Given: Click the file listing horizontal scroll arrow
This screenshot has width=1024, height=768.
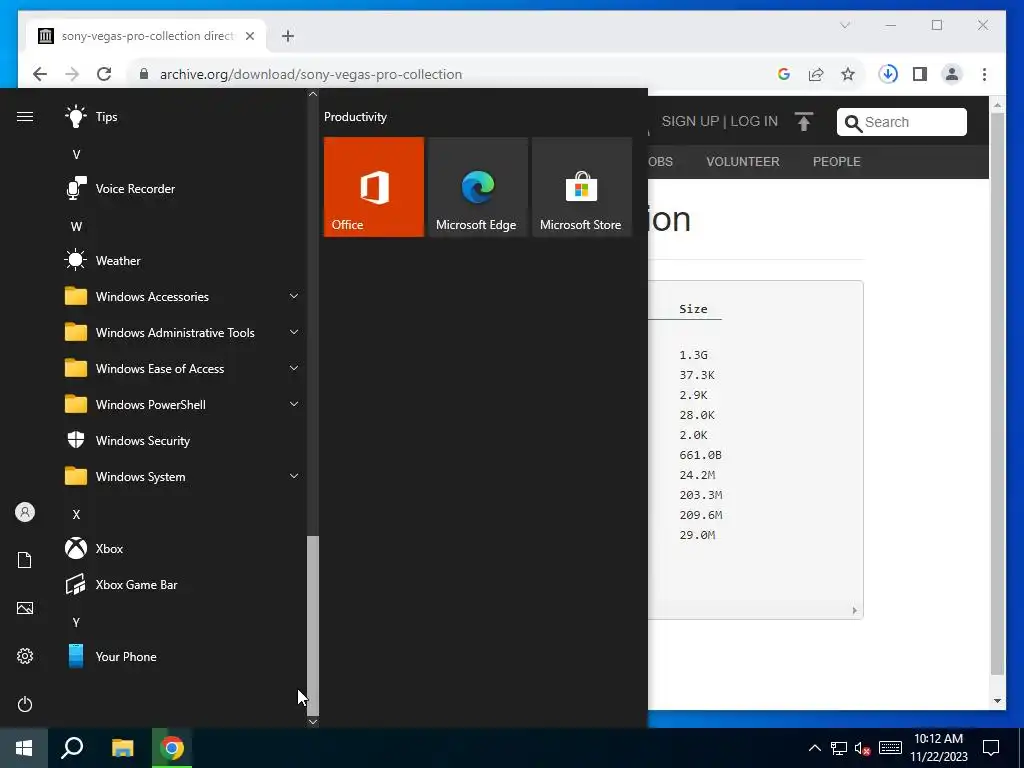Looking at the screenshot, I should [x=854, y=611].
